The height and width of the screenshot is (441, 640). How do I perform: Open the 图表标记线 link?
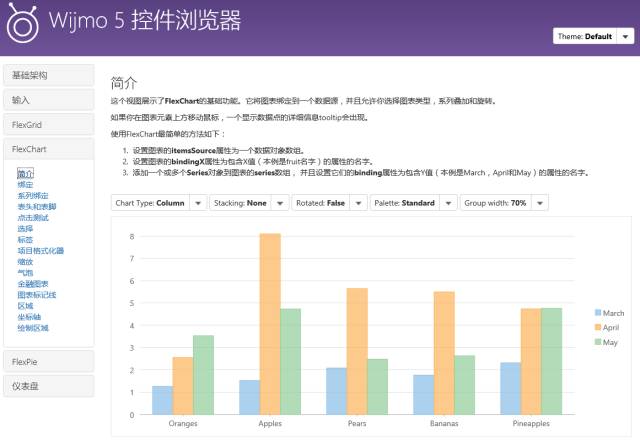(x=37, y=295)
